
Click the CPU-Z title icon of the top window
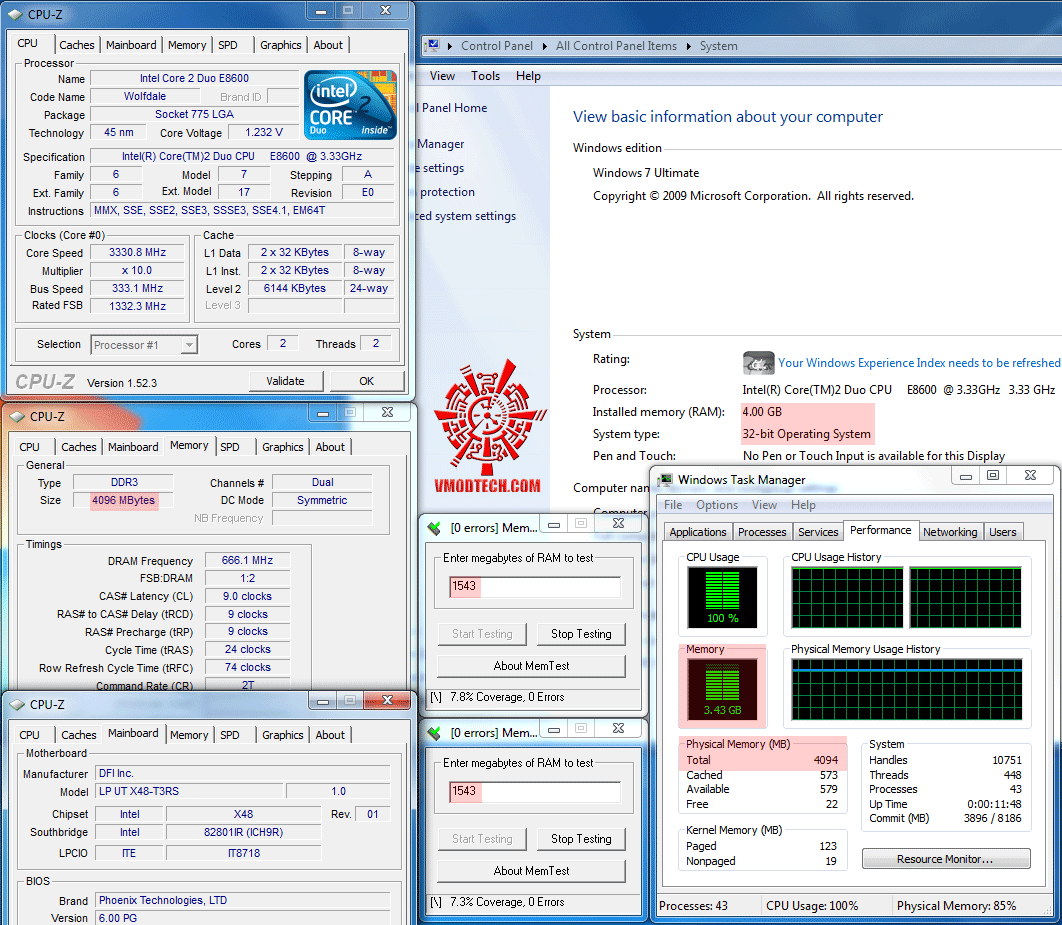tap(16, 14)
